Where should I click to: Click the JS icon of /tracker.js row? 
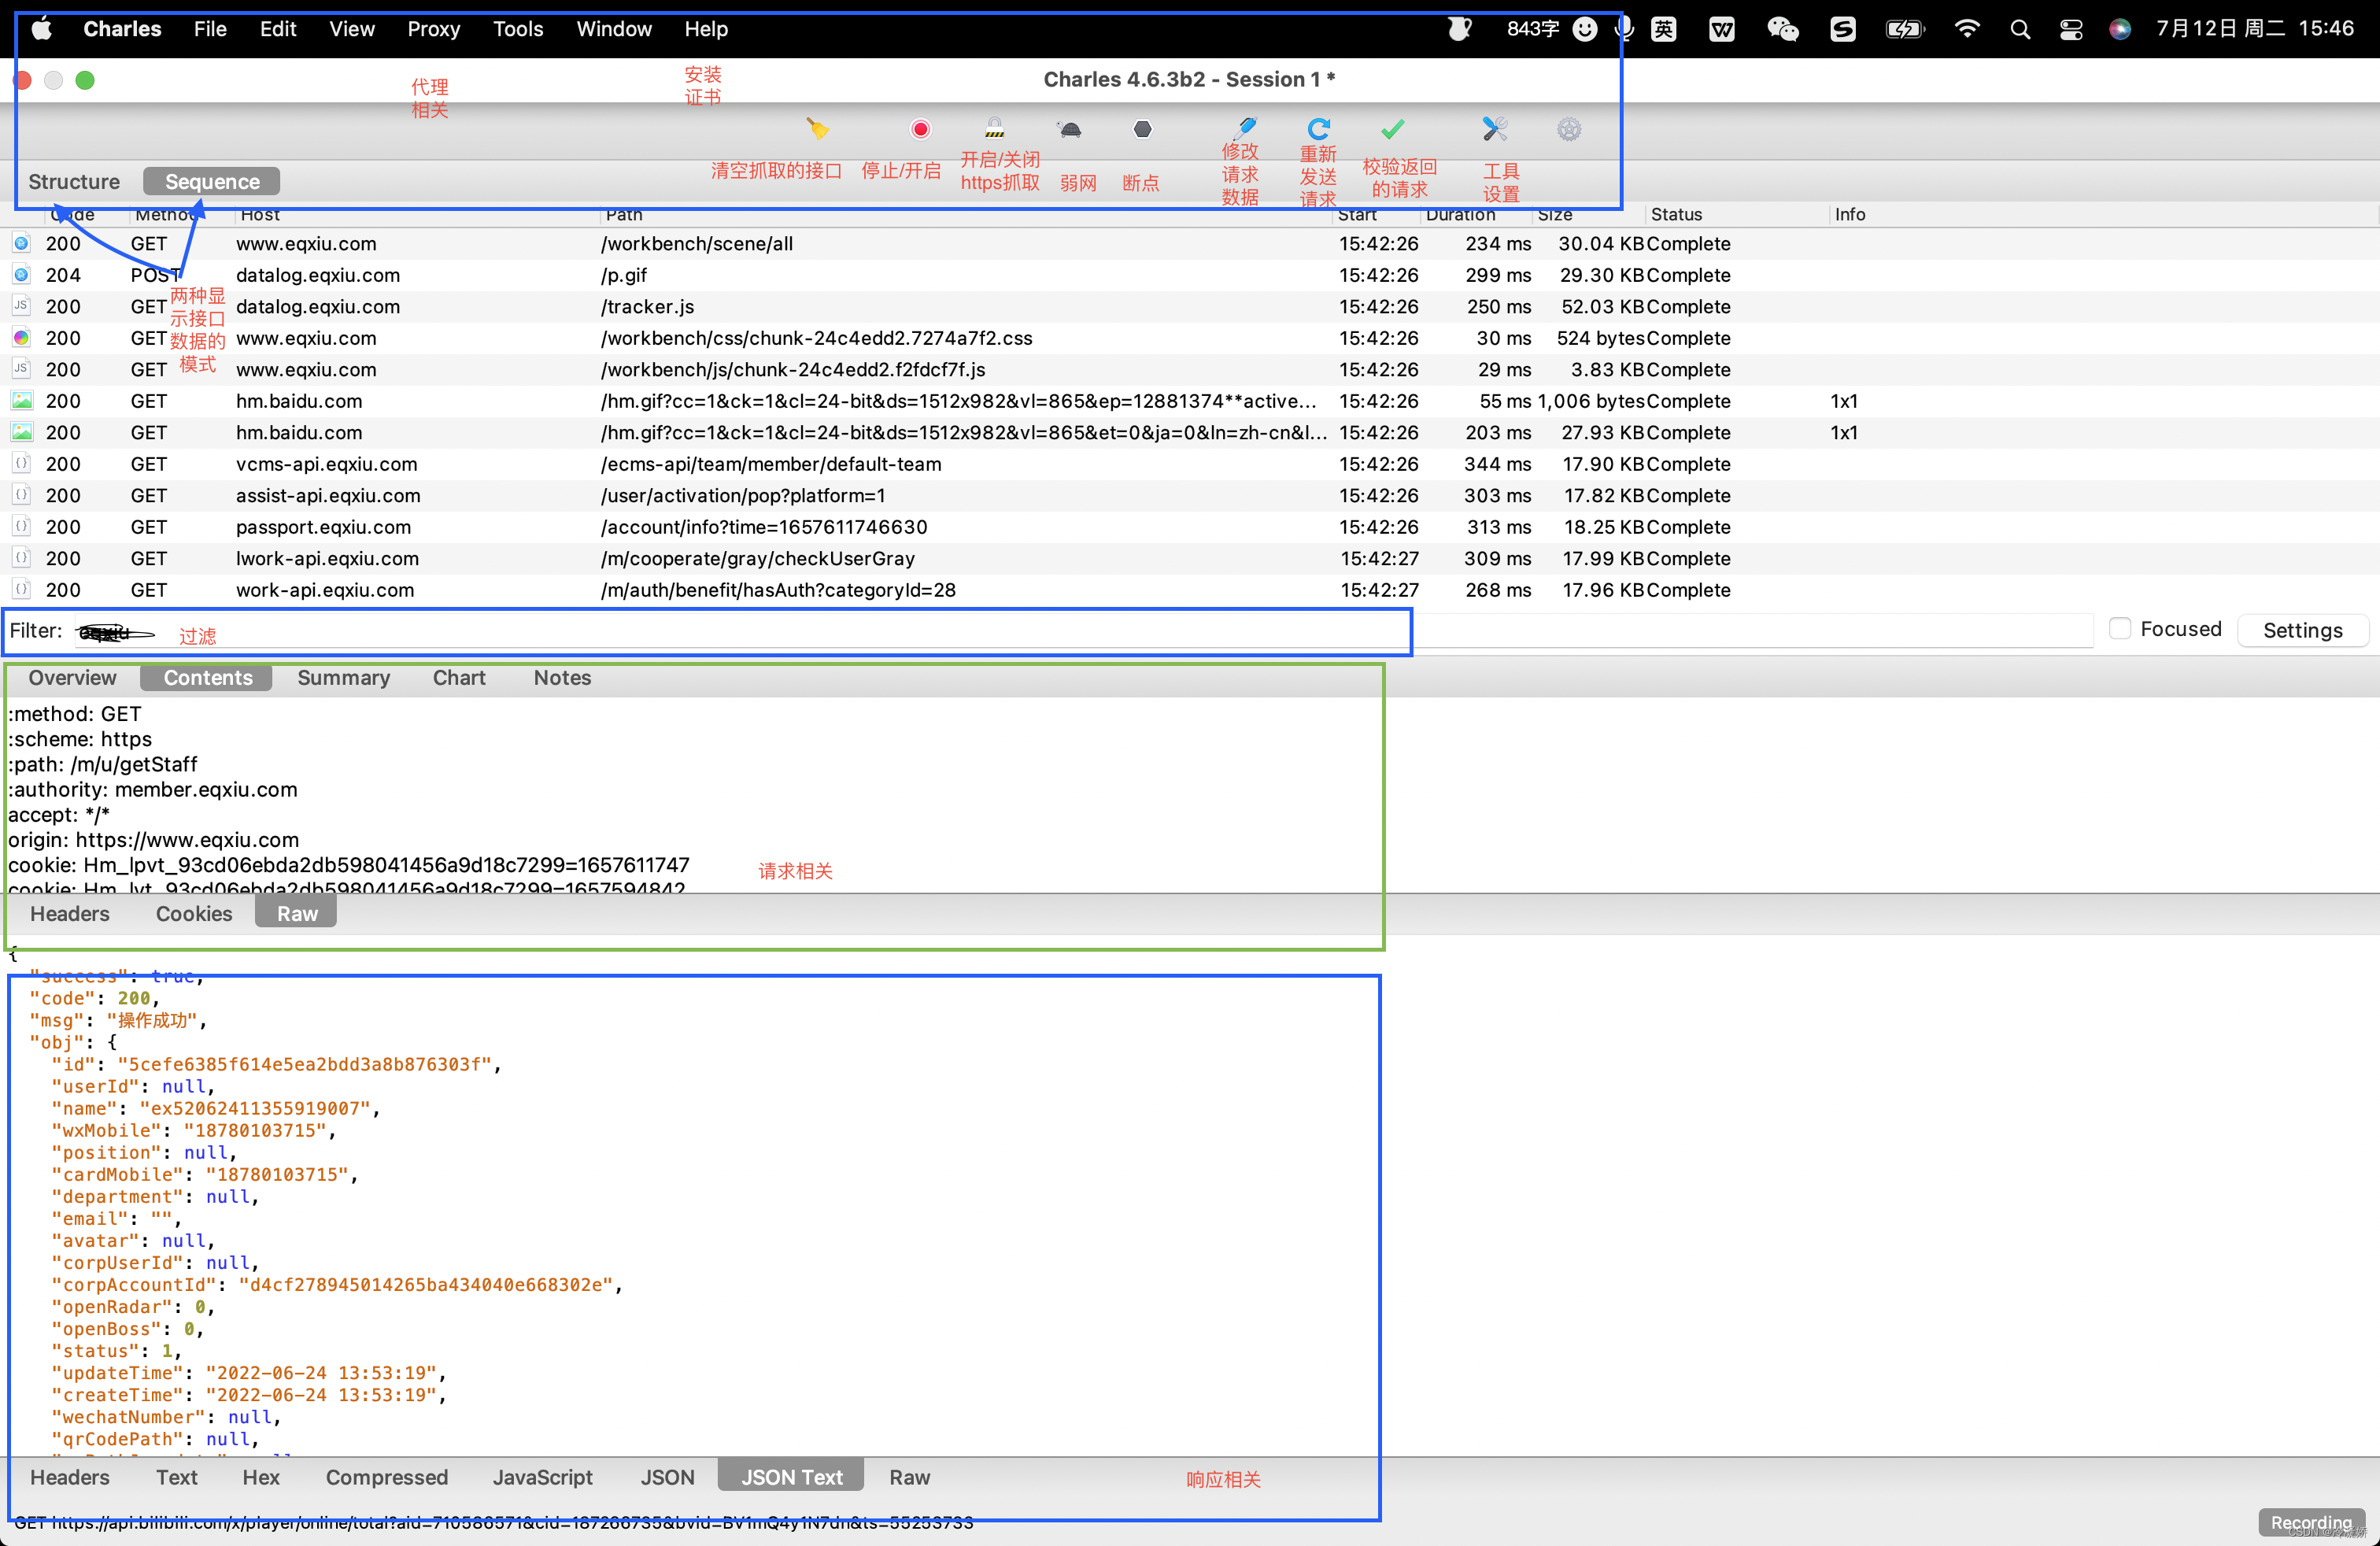coord(21,306)
